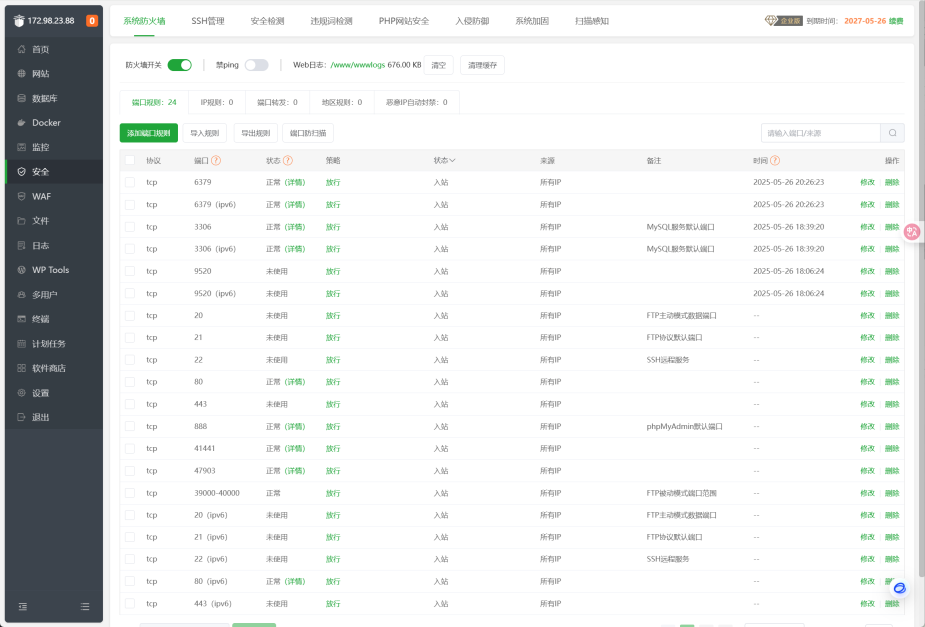The width and height of the screenshot is (925, 627).
Task: Click into the 请输入端口/来源 search field
Action: [821, 133]
